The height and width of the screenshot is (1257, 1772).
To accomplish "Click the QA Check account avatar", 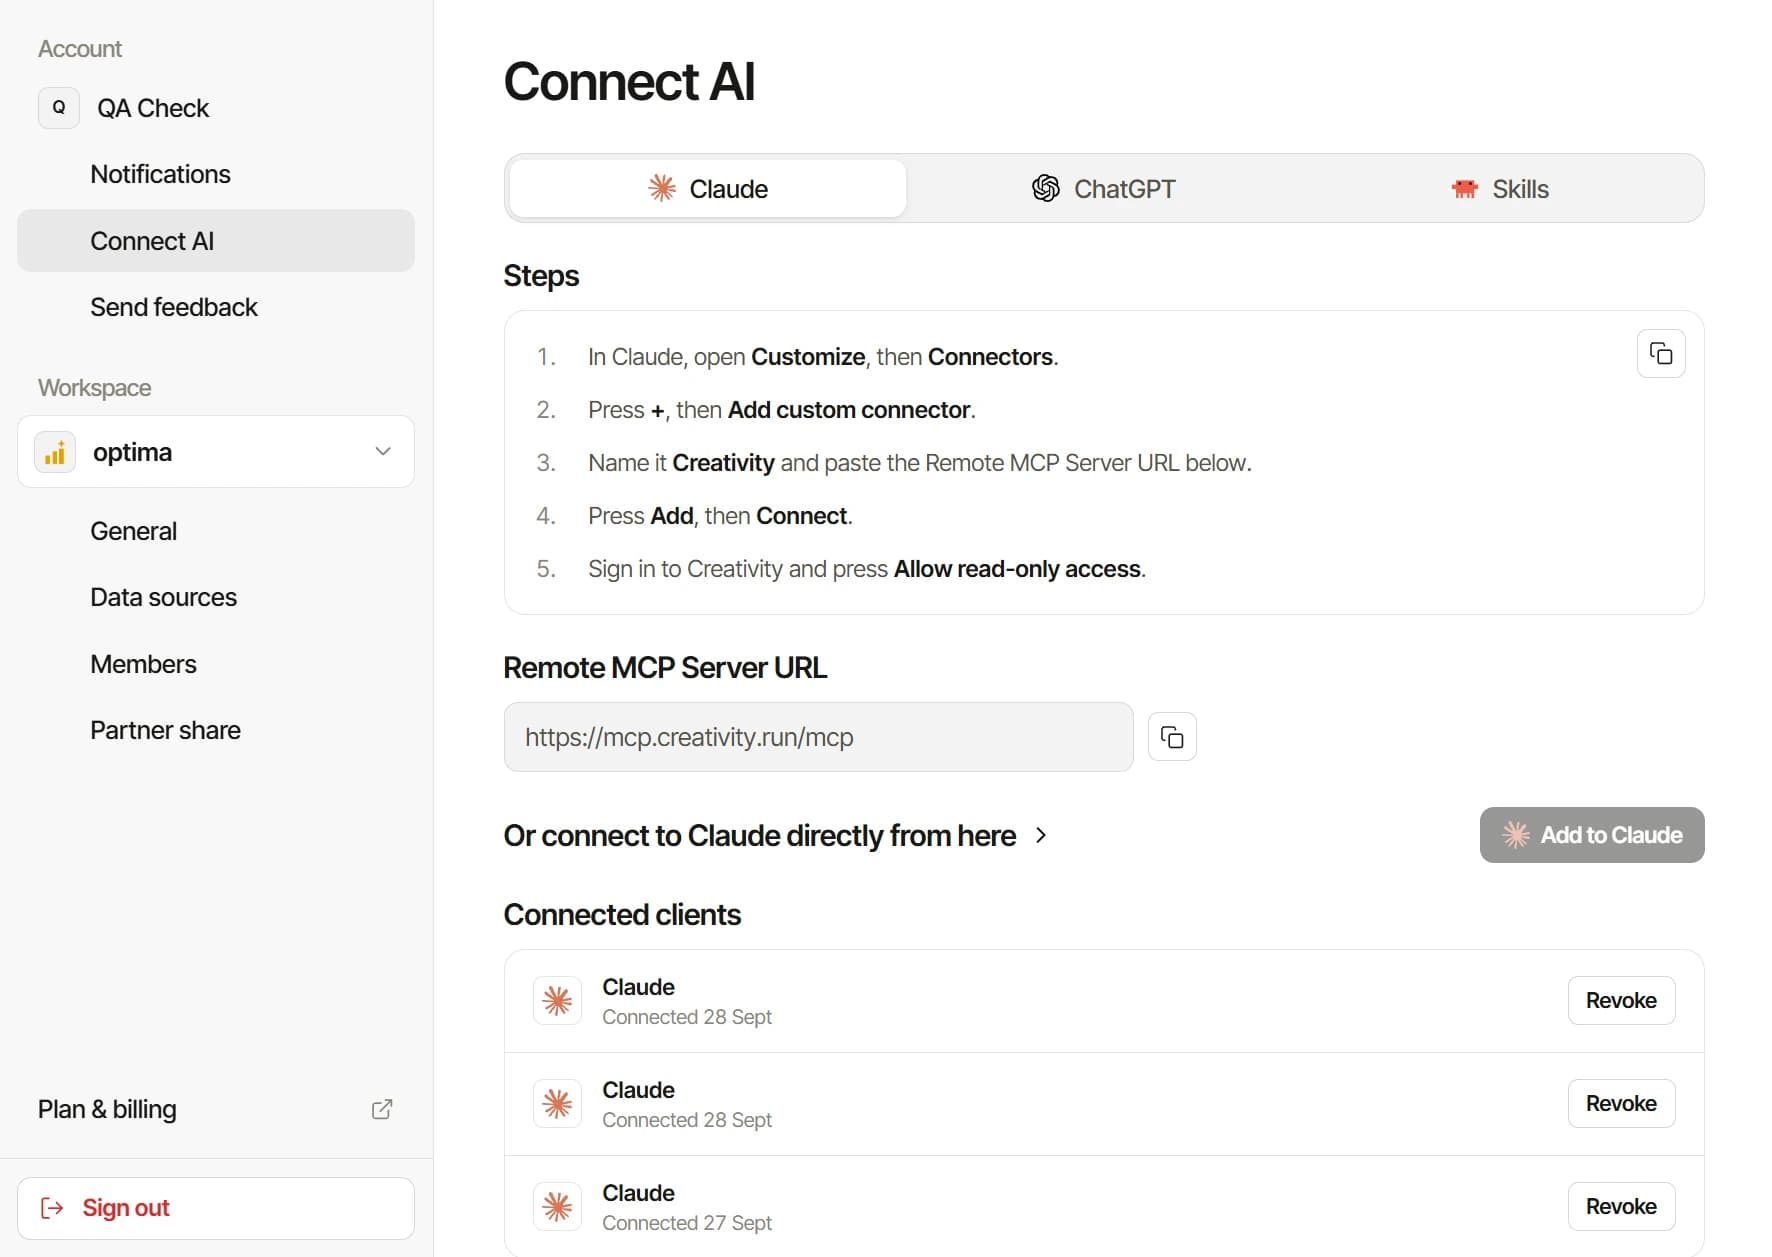I will coord(59,108).
